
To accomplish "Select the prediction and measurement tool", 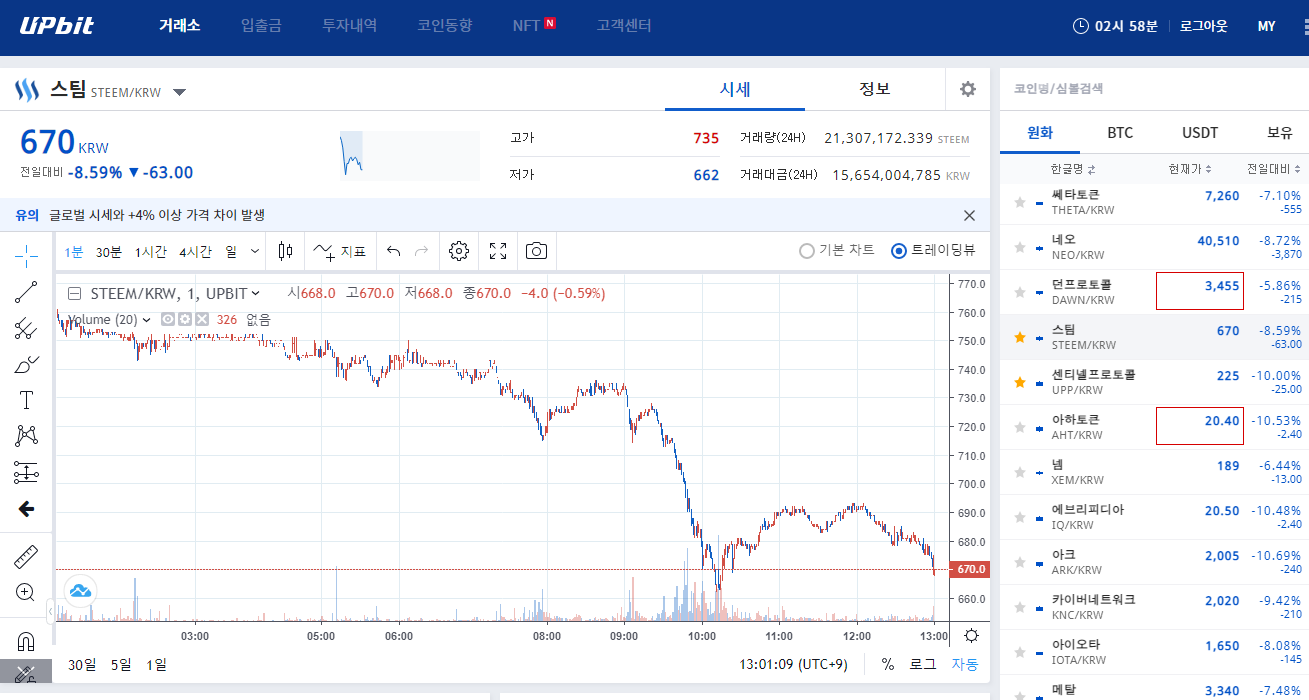I will point(26,472).
